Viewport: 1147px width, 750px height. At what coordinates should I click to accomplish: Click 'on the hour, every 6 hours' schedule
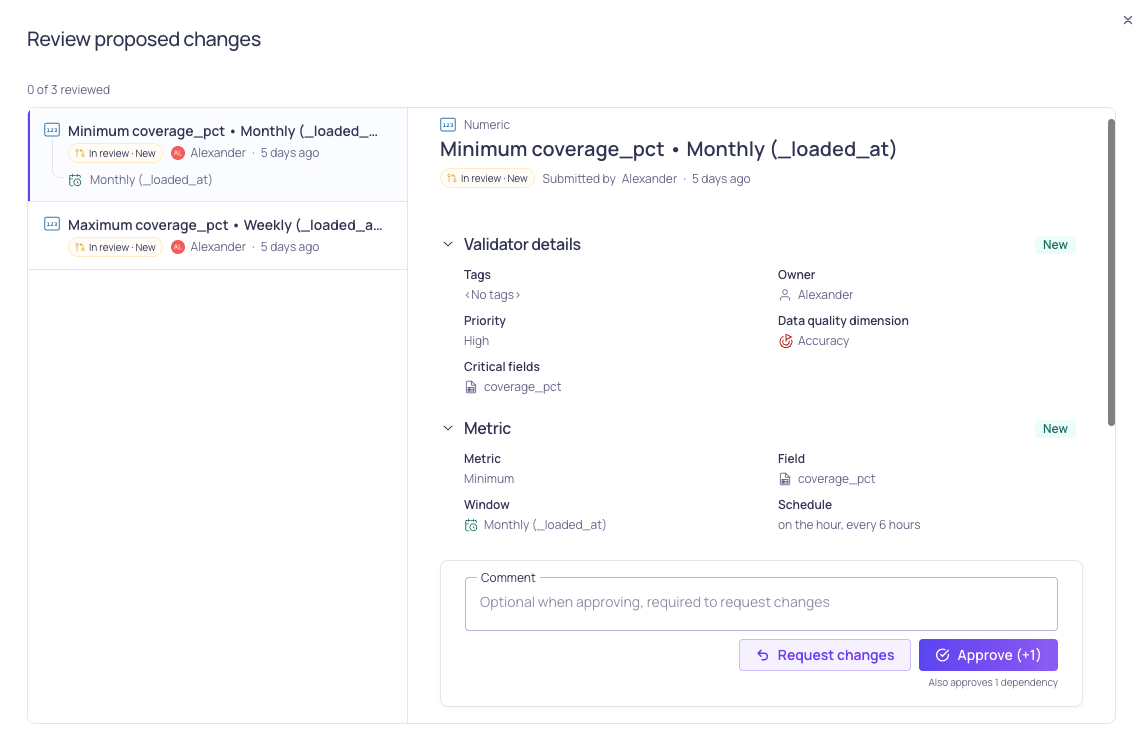click(849, 525)
